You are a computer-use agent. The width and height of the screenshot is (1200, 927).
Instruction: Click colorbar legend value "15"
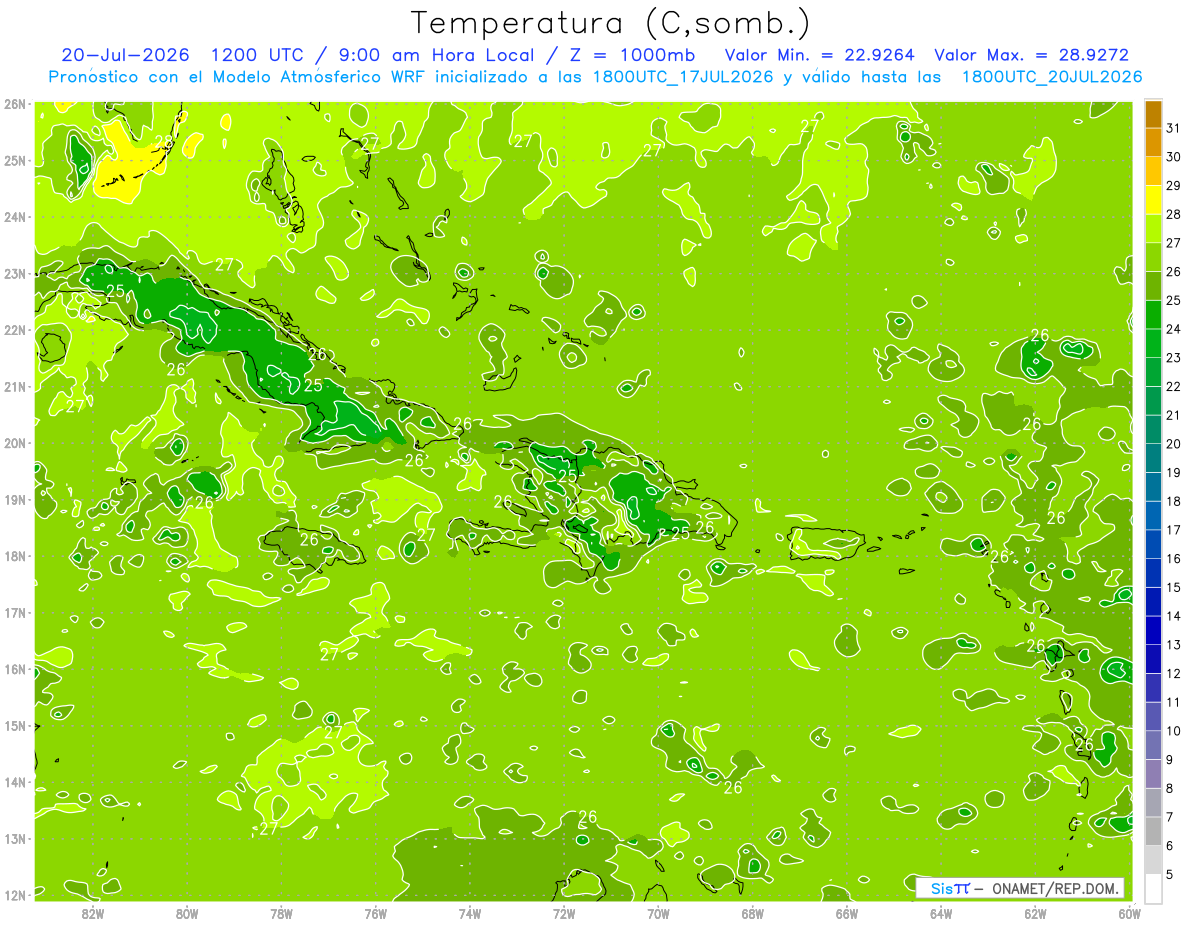point(1173,587)
